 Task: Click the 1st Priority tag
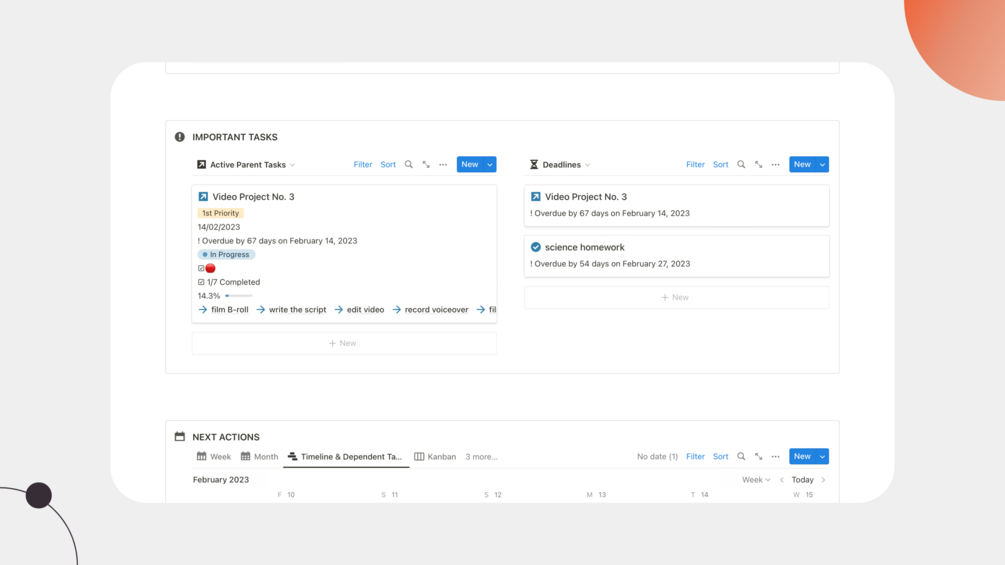click(x=220, y=213)
